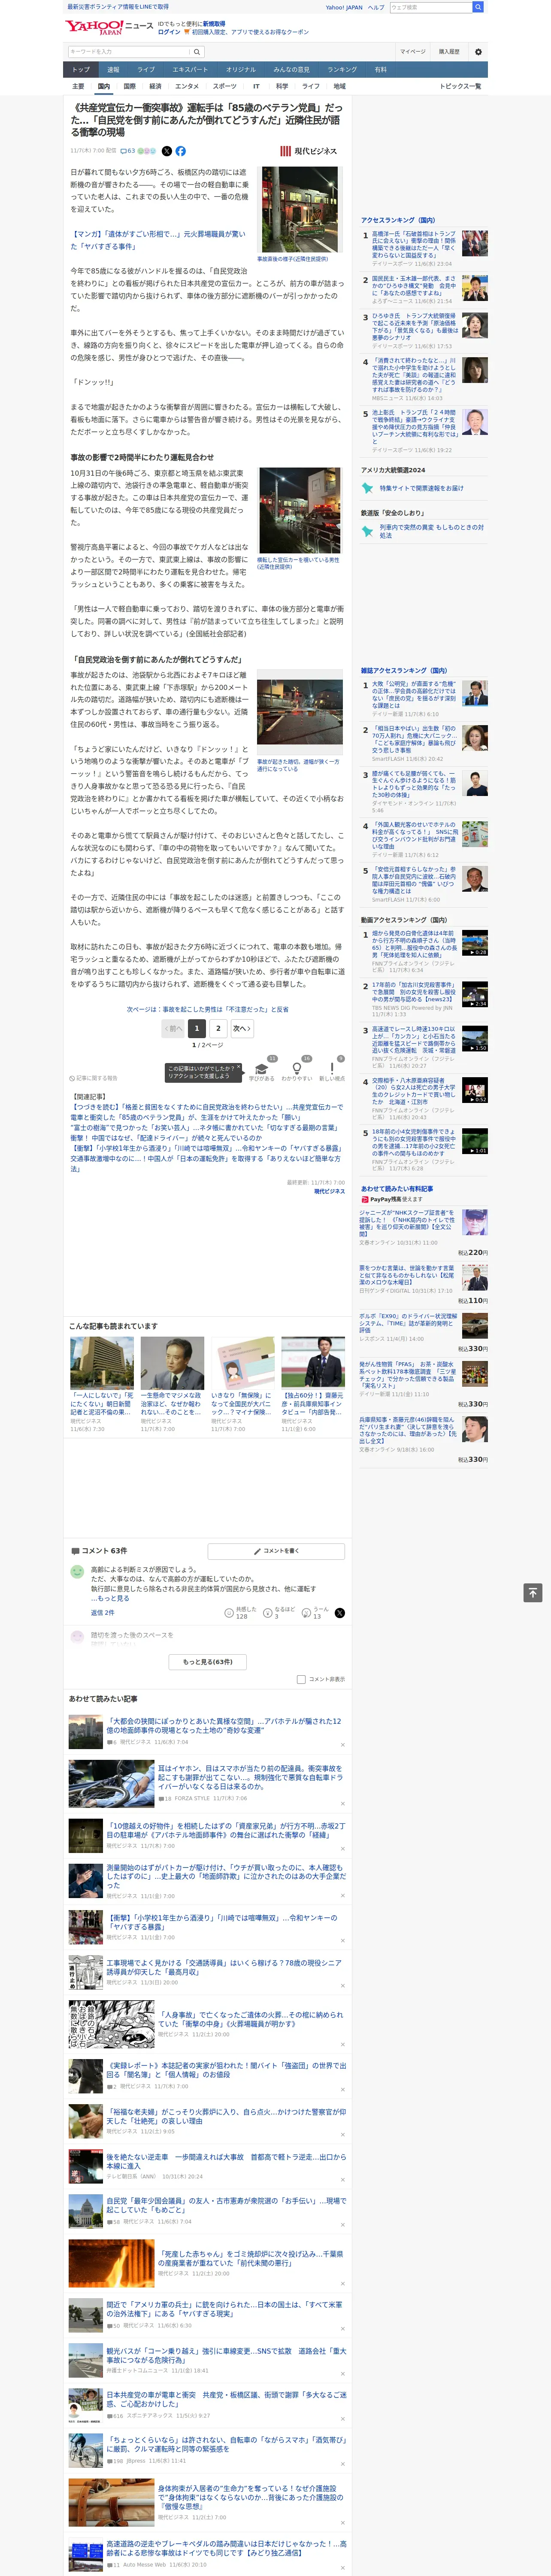This screenshot has height=2576, width=551.
Task: Open トピックス一覧 link
Action: 460,86
